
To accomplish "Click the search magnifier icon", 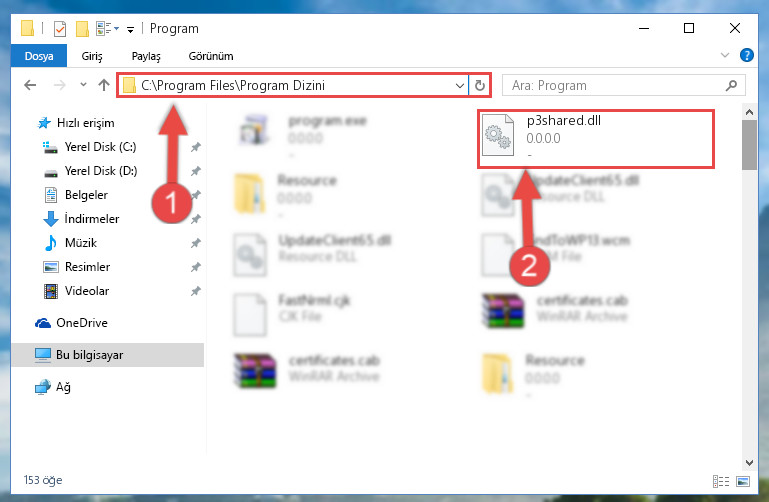I will pos(731,85).
